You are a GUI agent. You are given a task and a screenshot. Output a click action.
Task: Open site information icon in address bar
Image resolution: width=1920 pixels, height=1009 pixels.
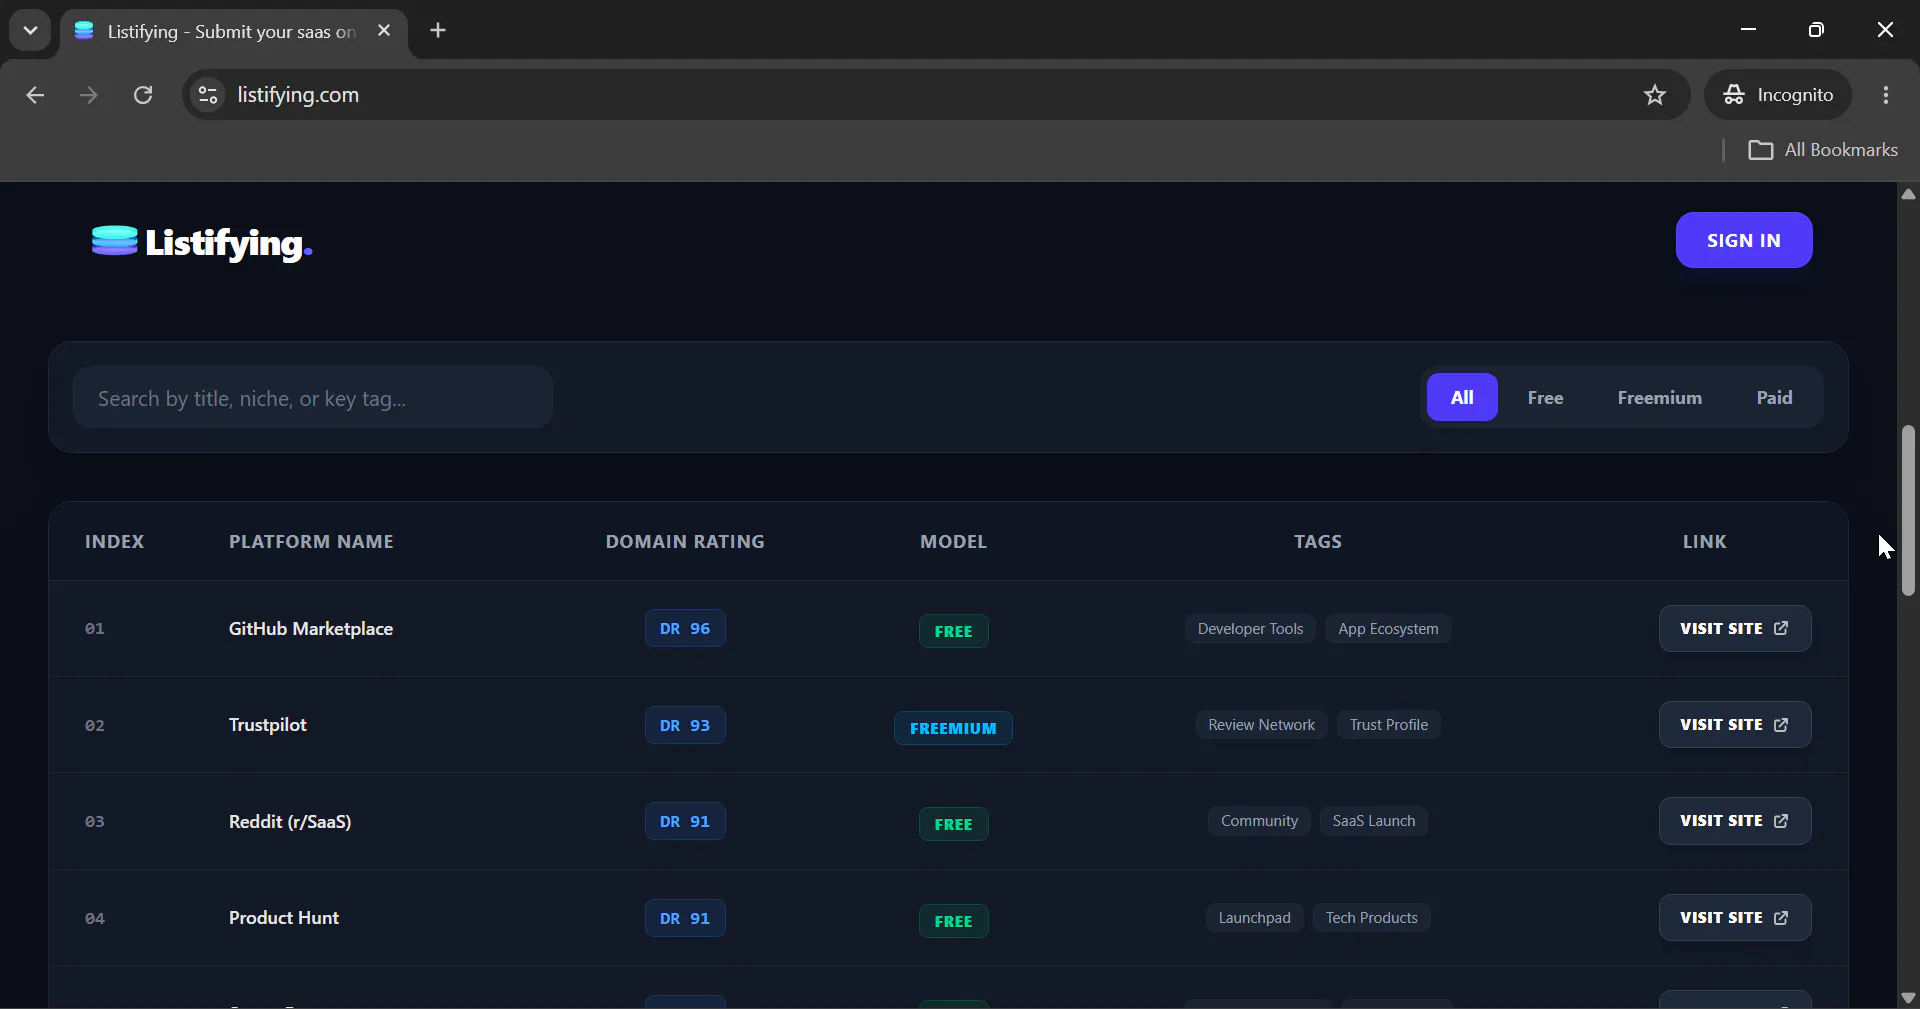pyautogui.click(x=208, y=95)
